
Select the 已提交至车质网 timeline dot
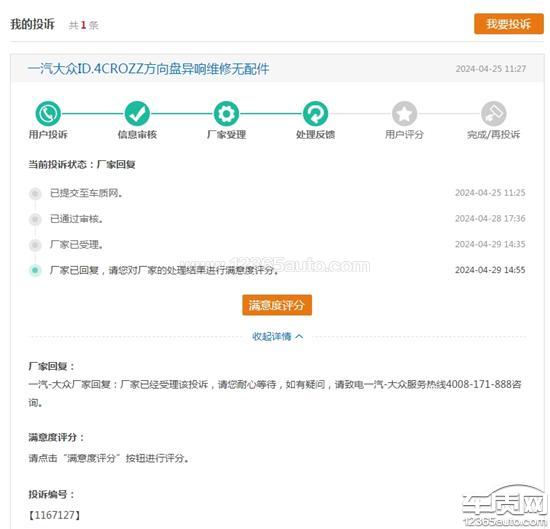(35, 193)
